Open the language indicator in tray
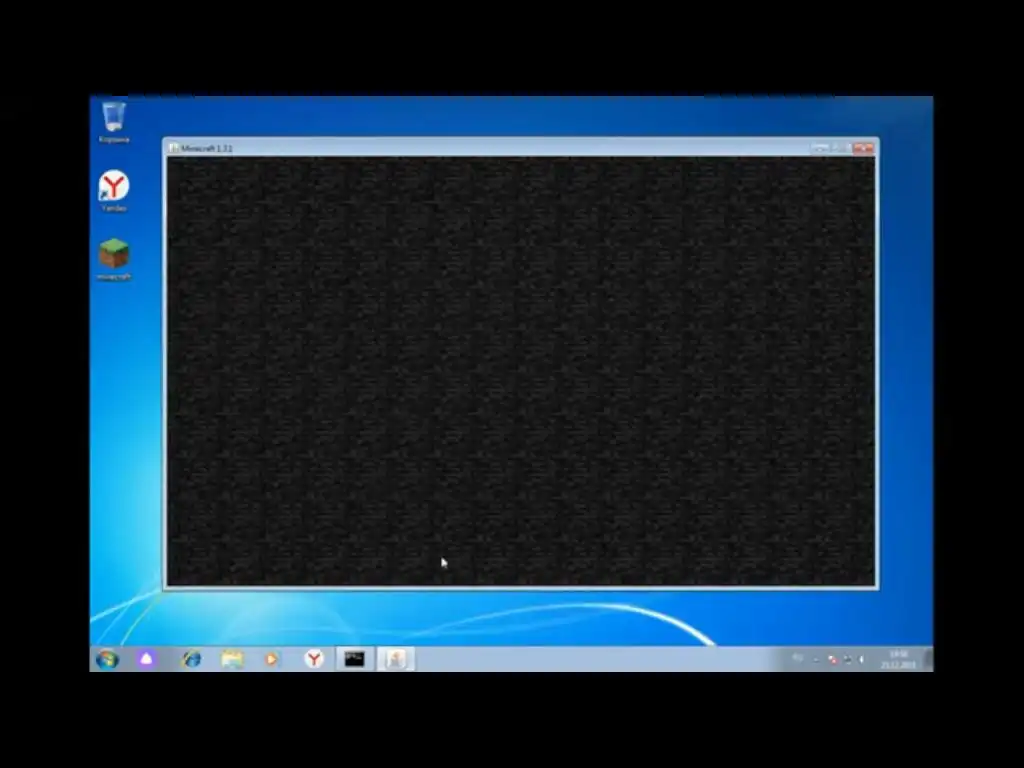This screenshot has width=1024, height=768. (x=797, y=658)
